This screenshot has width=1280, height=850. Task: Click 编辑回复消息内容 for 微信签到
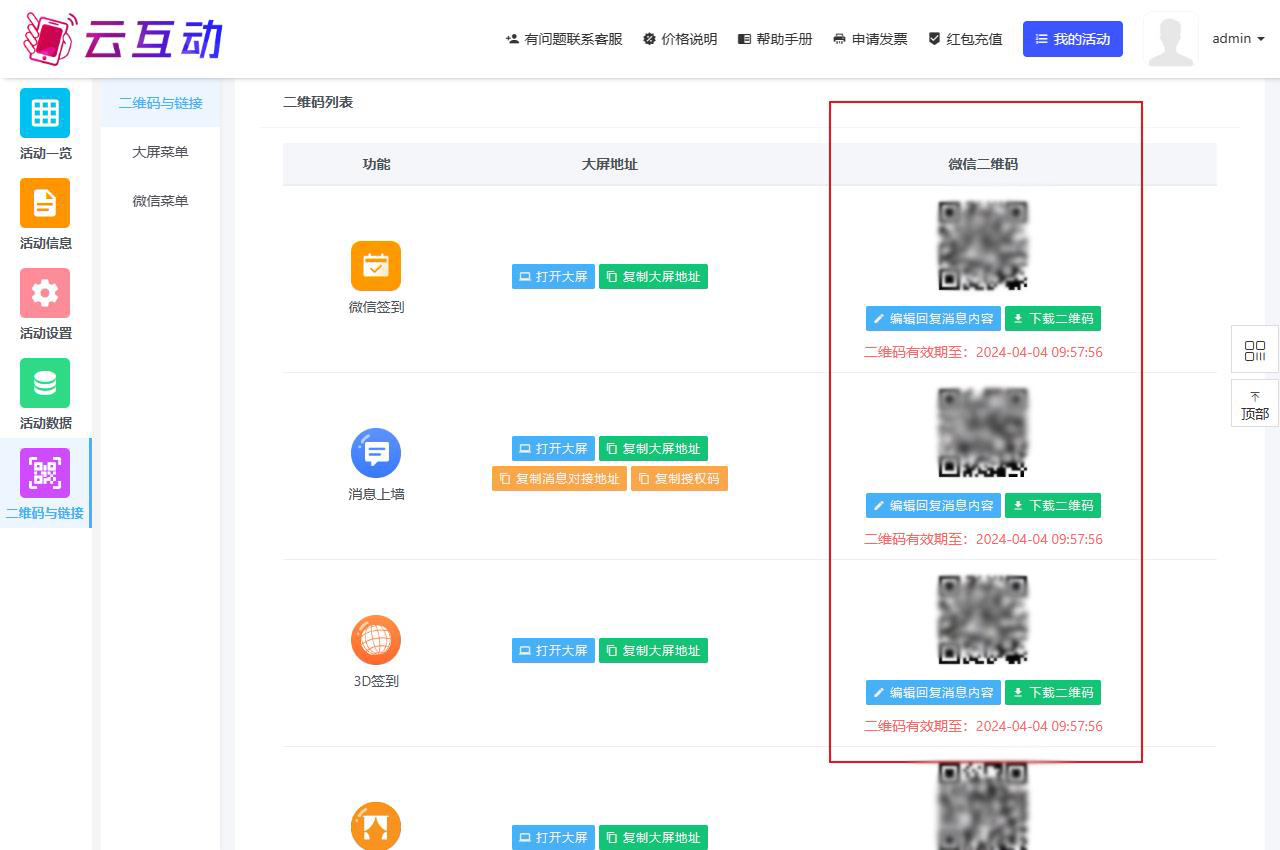point(933,319)
